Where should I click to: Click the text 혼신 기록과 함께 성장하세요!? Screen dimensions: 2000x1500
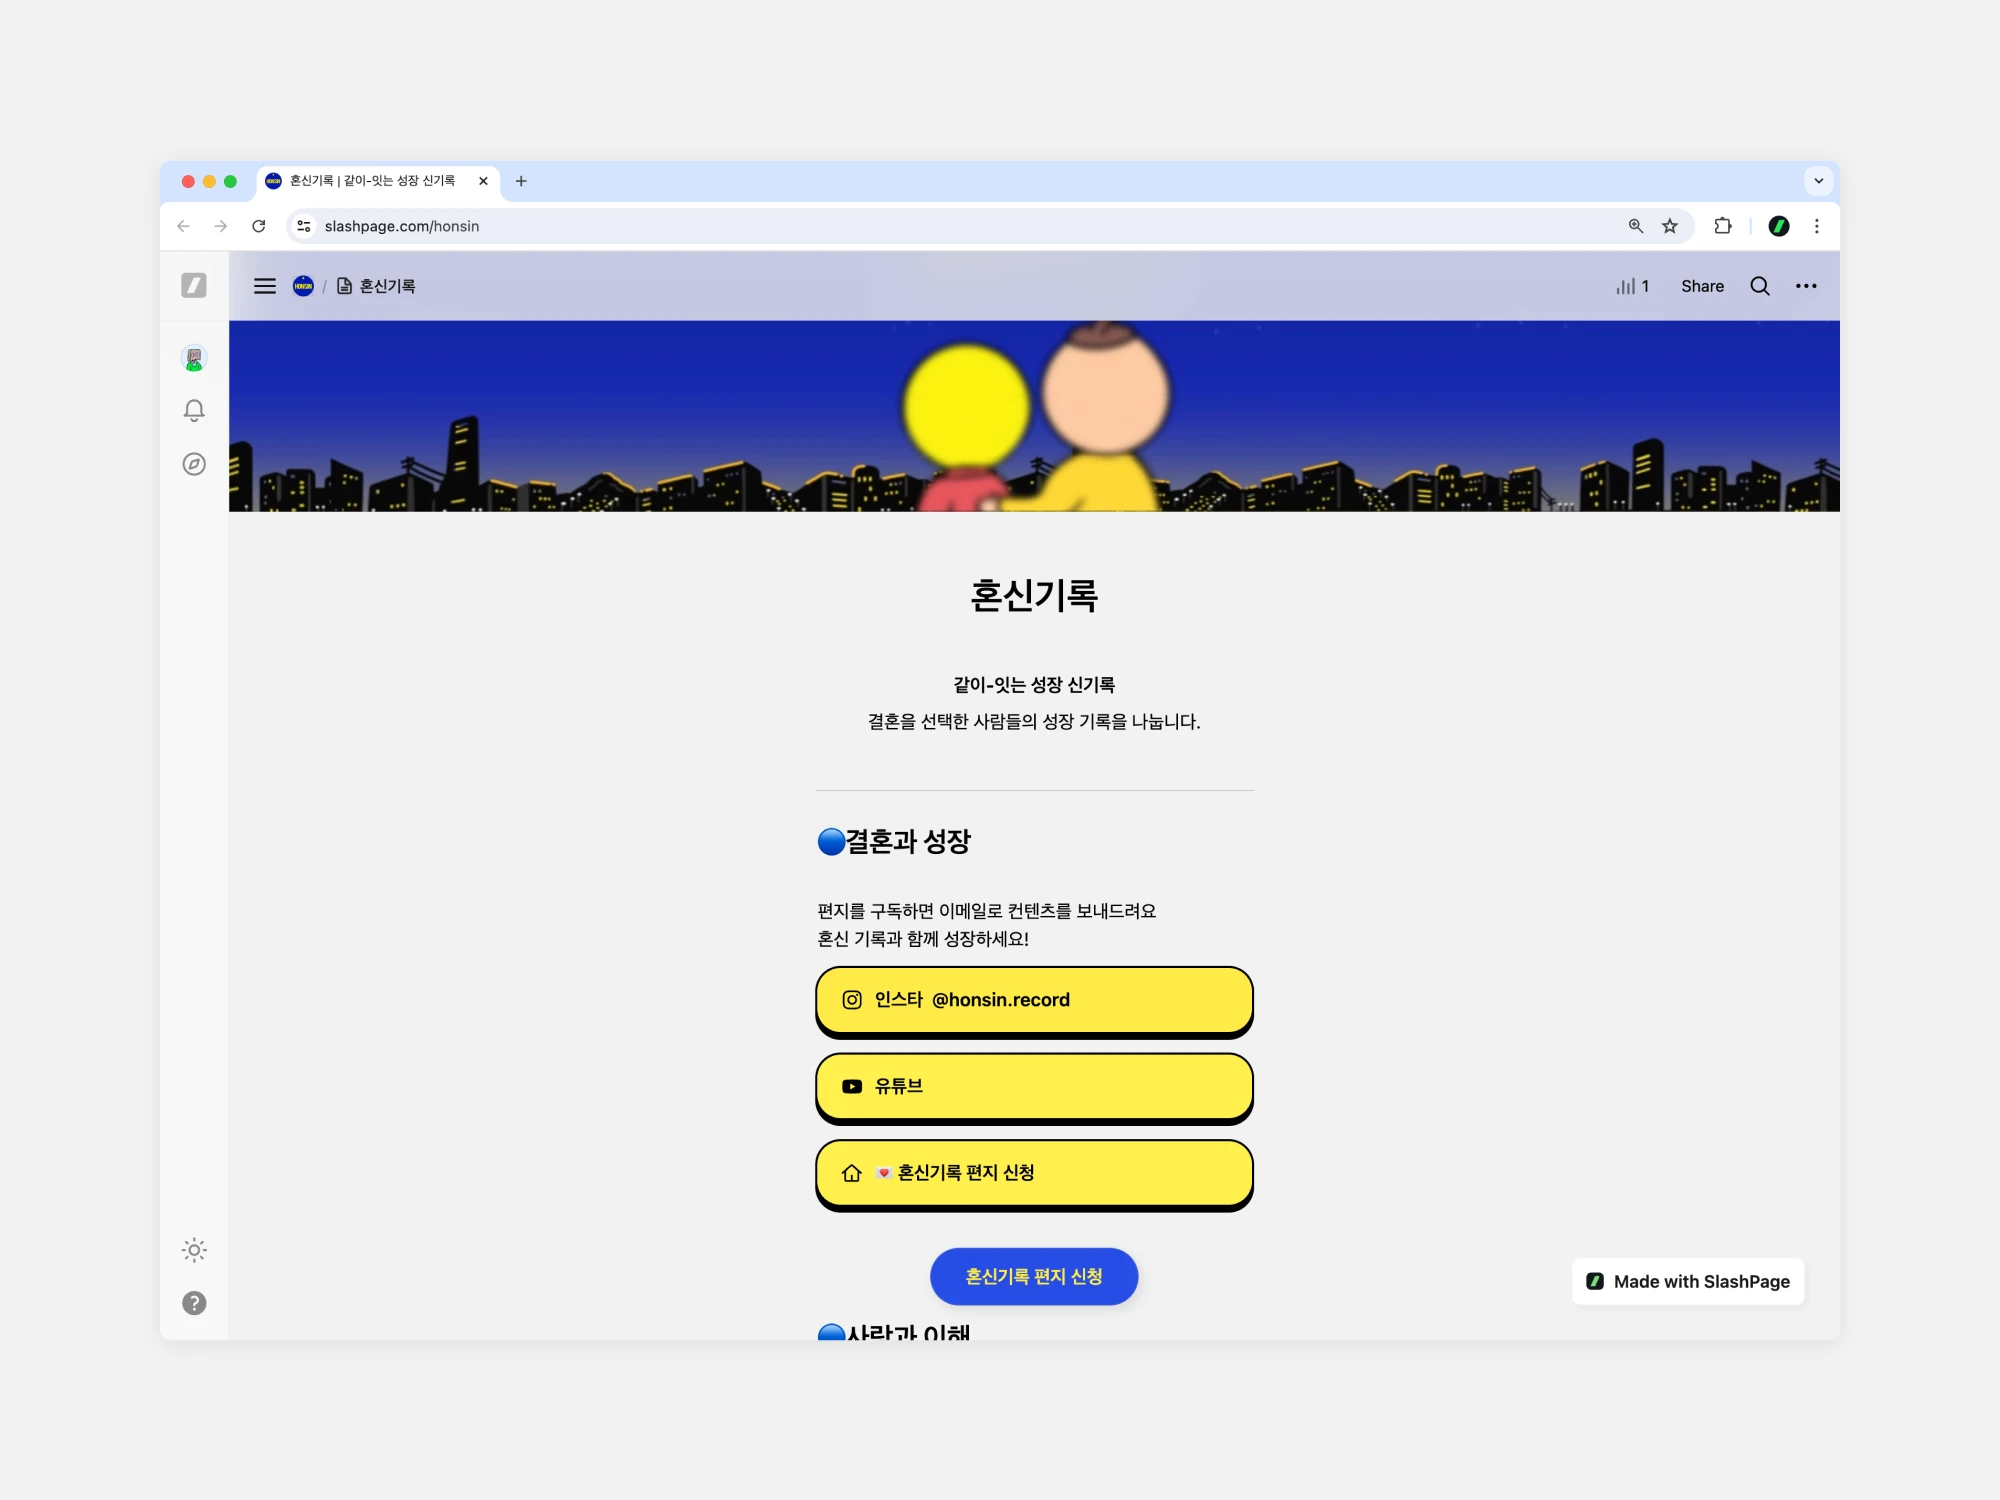[922, 939]
